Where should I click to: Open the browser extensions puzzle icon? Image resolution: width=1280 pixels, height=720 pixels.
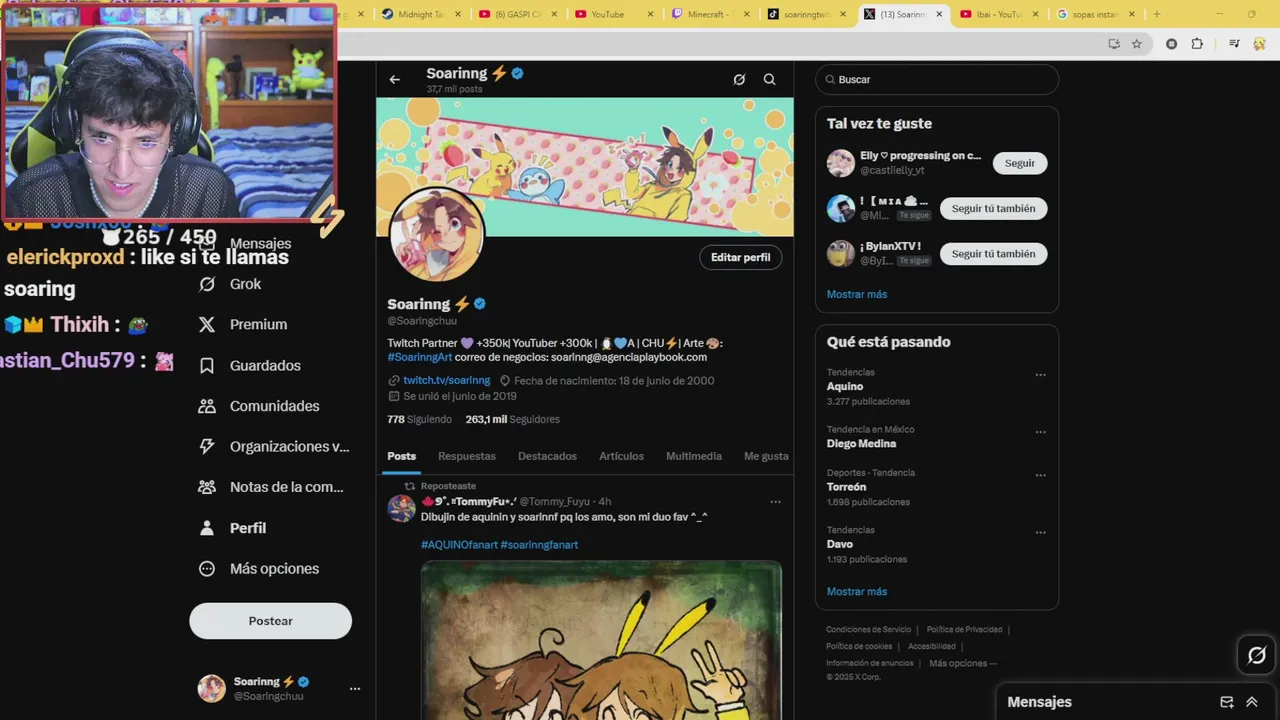click(1197, 44)
